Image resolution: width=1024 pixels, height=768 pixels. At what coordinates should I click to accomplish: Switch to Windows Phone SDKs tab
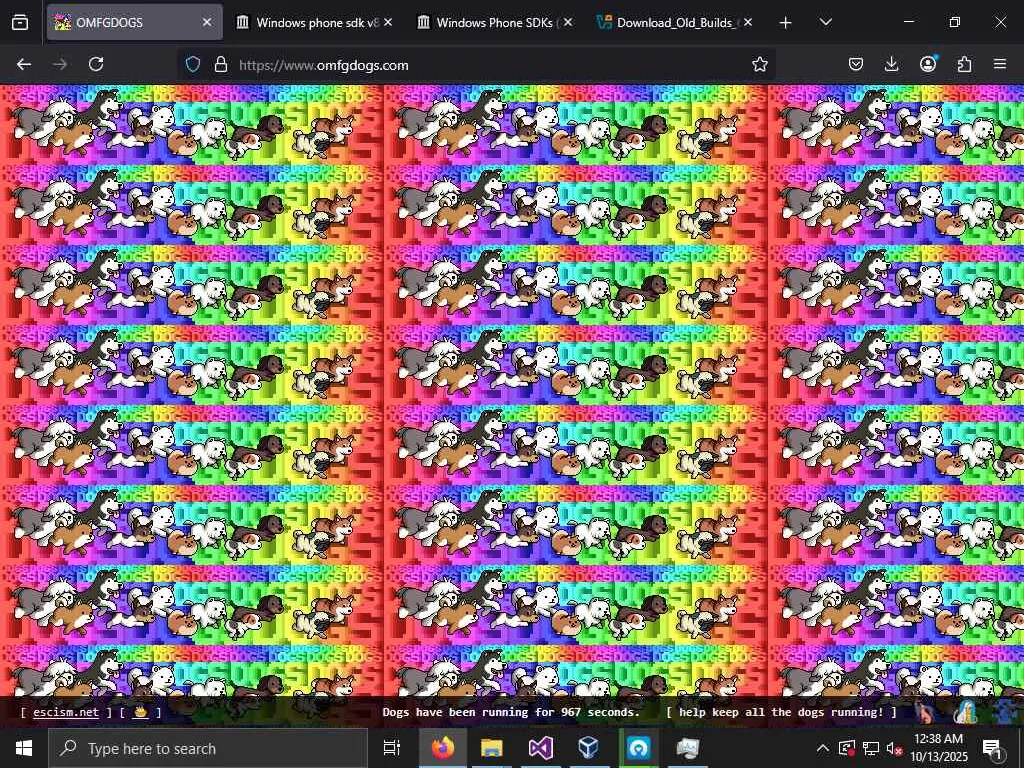pyautogui.click(x=495, y=22)
